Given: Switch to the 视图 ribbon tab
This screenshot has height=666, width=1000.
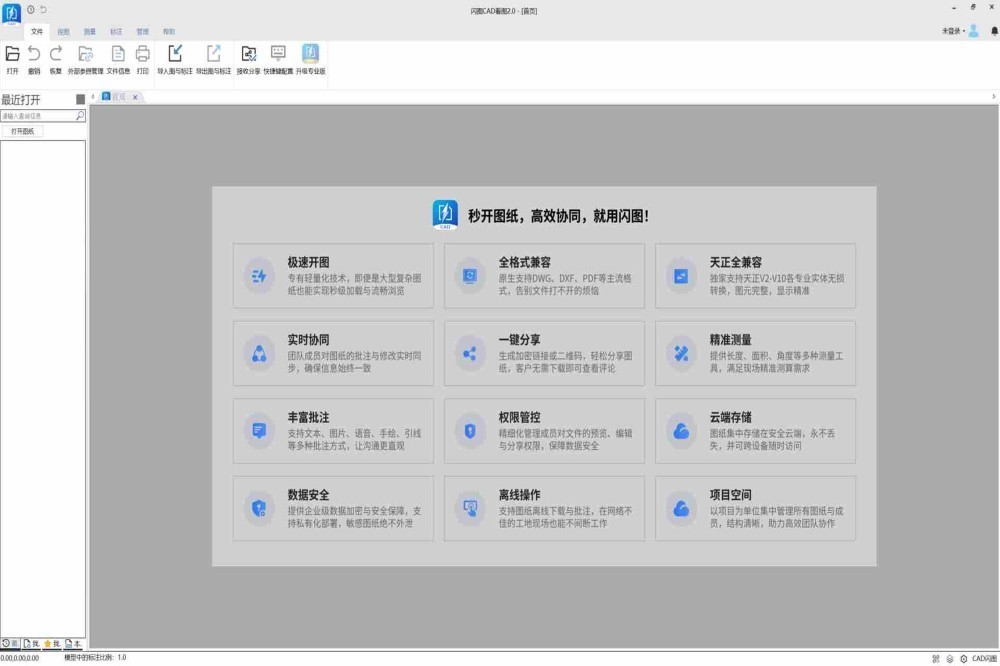Looking at the screenshot, I should tap(63, 31).
